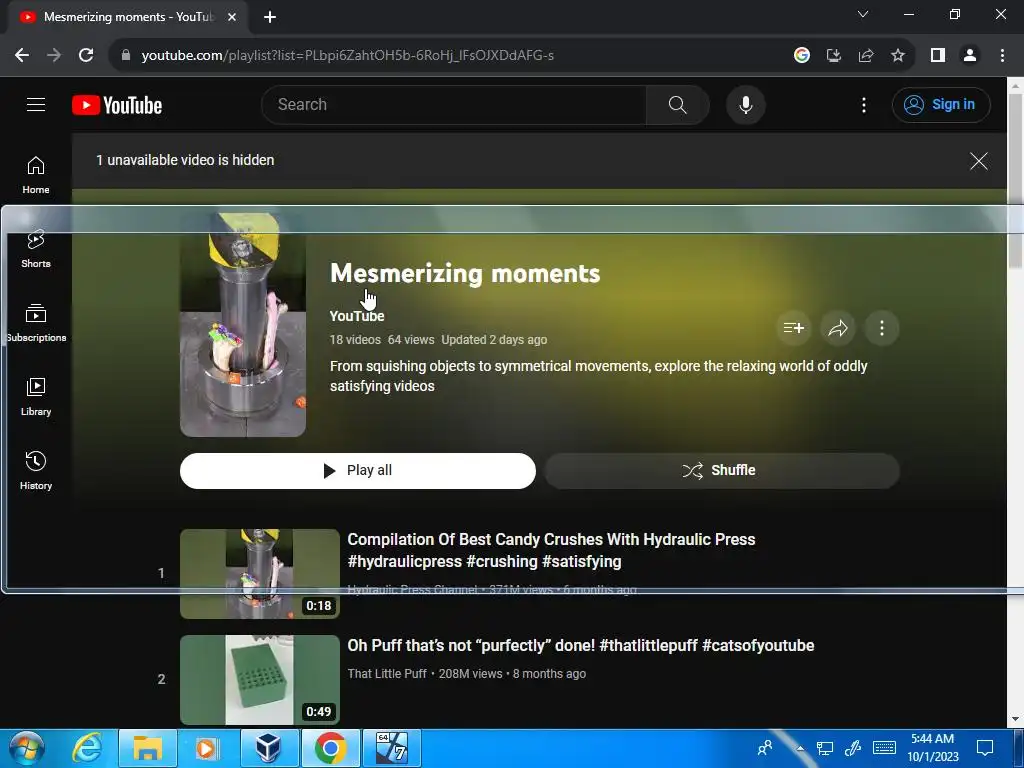Viewport: 1024px width, 768px height.
Task: Go to Home in the sidebar
Action: 36,175
